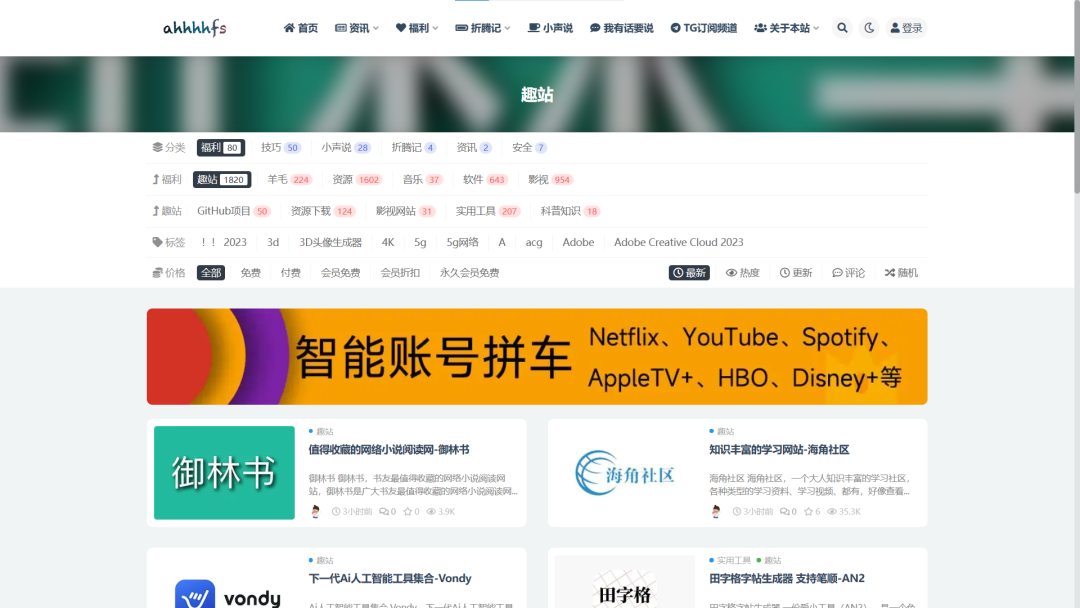Toggle dark mode moon icon

(869, 28)
